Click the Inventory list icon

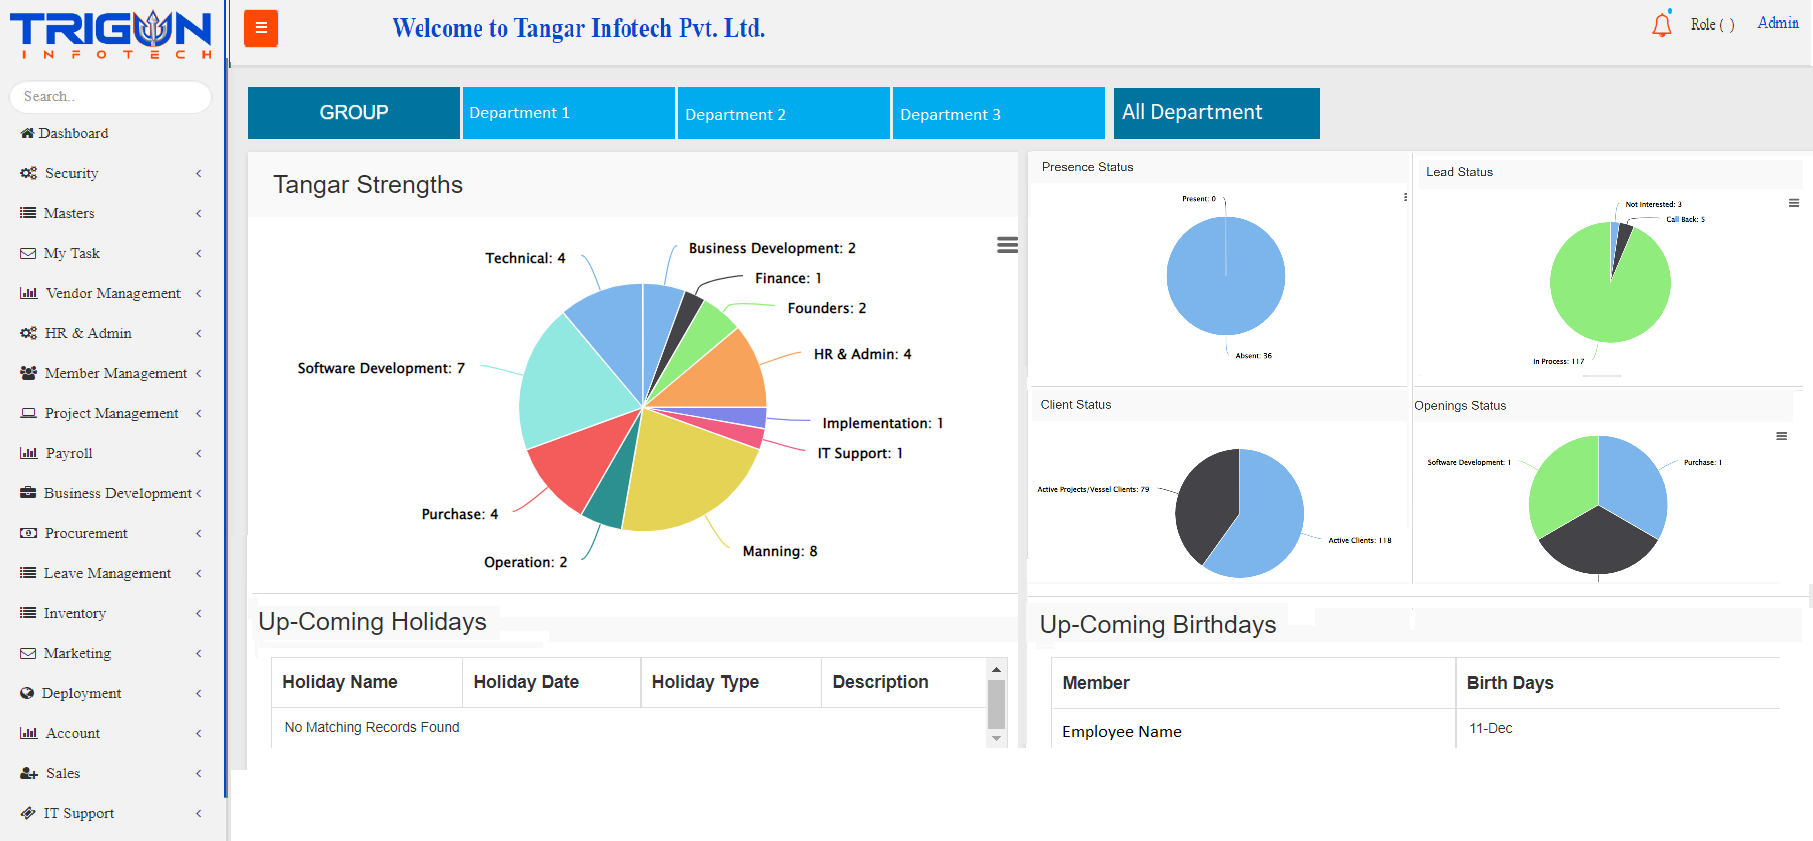pos(28,613)
